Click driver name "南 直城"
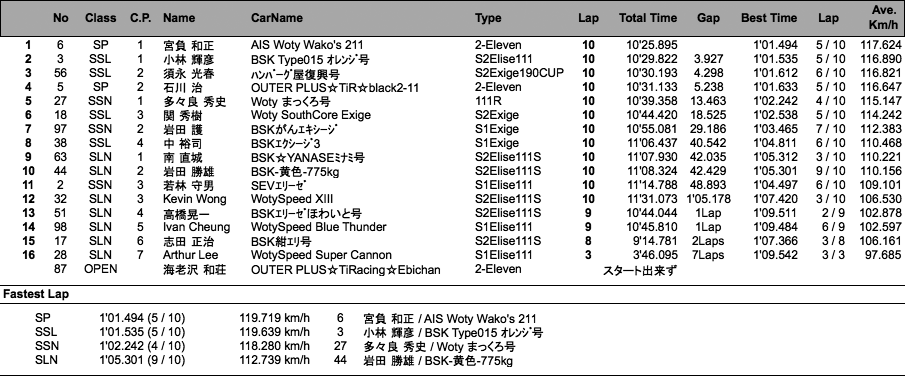This screenshot has width=905, height=376. pyautogui.click(x=183, y=157)
